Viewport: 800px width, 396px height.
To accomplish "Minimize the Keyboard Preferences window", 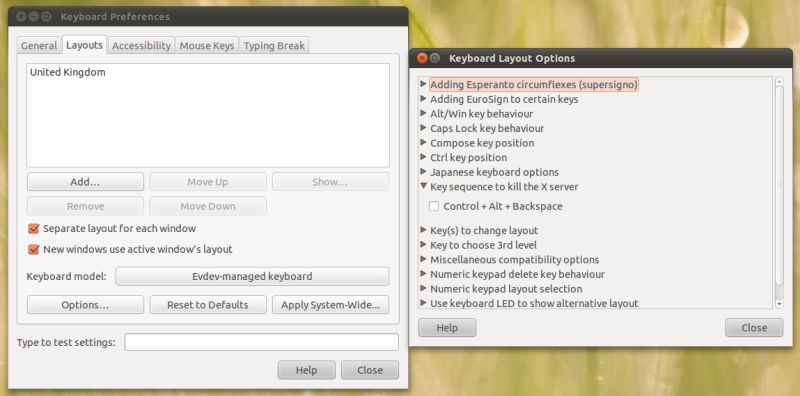I will 34,17.
